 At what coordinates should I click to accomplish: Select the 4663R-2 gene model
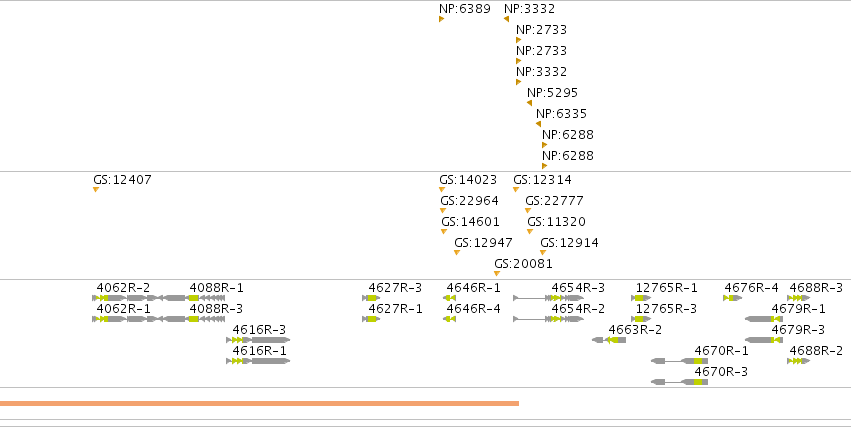pos(609,340)
